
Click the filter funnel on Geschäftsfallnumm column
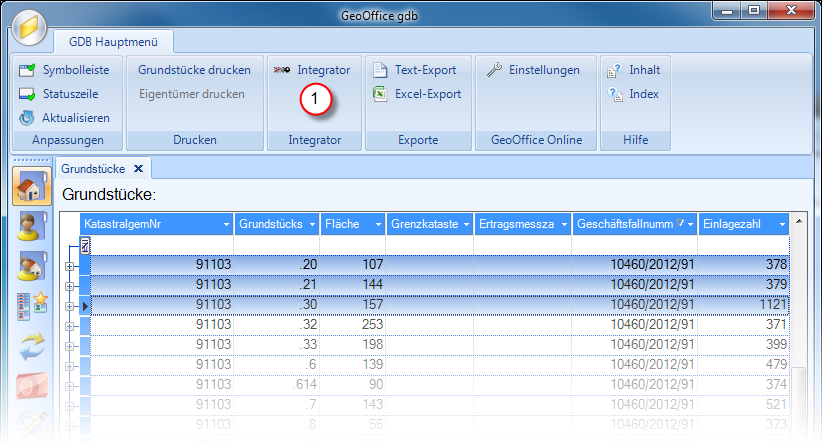click(680, 223)
